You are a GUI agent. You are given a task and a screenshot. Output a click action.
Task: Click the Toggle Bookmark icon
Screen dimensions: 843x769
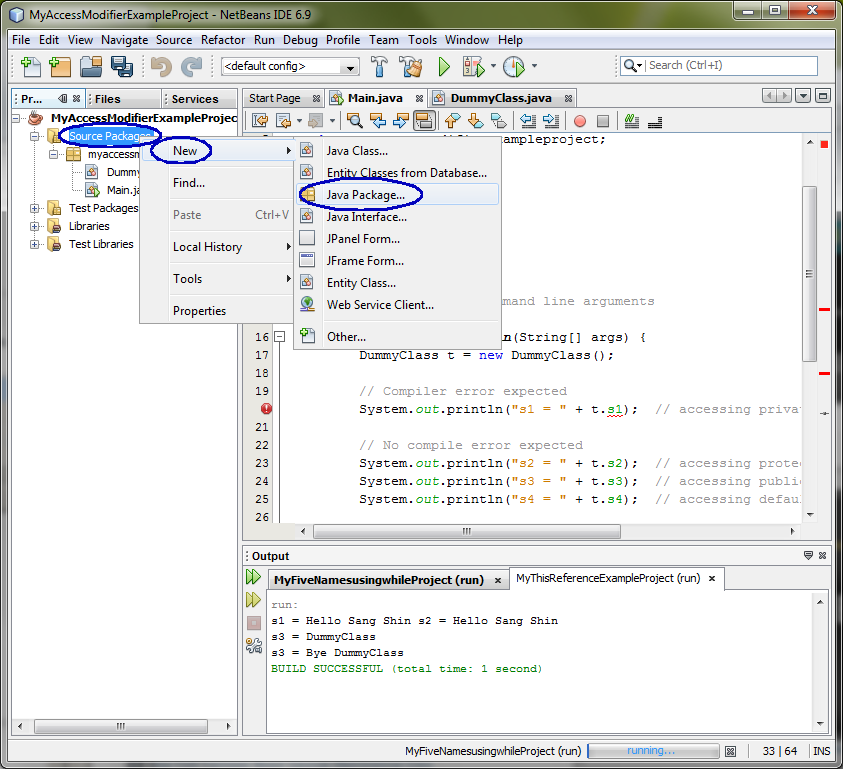[499, 120]
